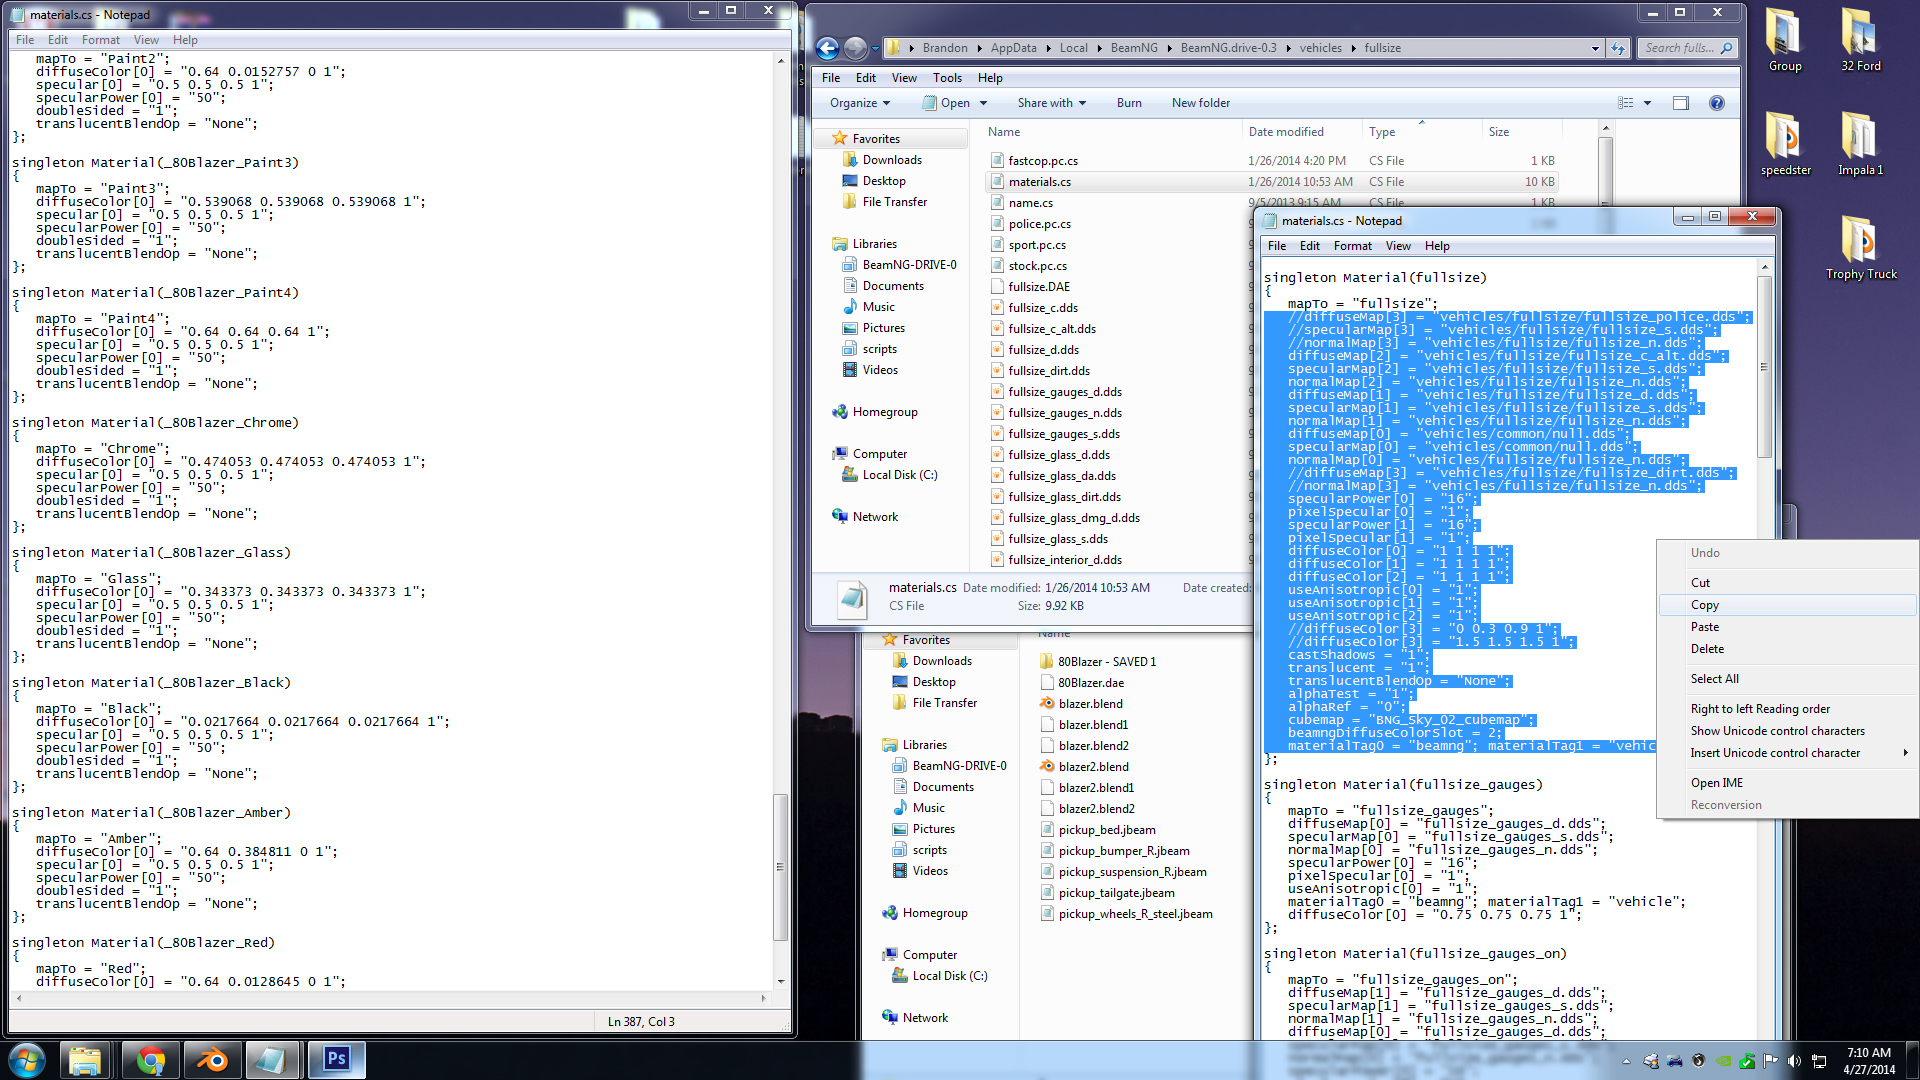Open Organize dropdown in Explorer
Screen dimensions: 1920x1080
click(x=859, y=103)
